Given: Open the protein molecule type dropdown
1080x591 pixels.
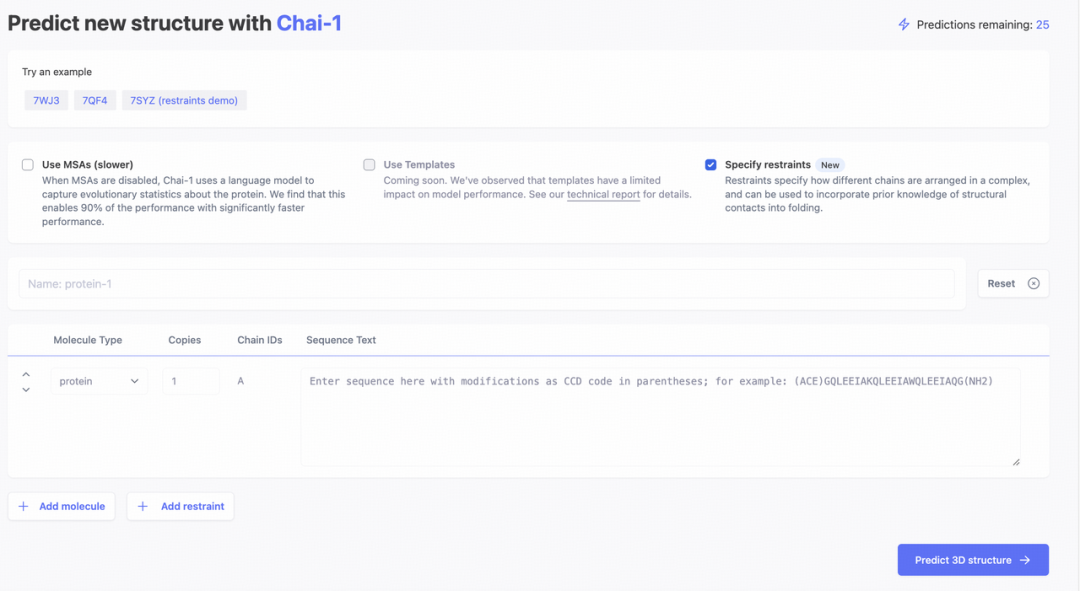Looking at the screenshot, I should (x=99, y=381).
